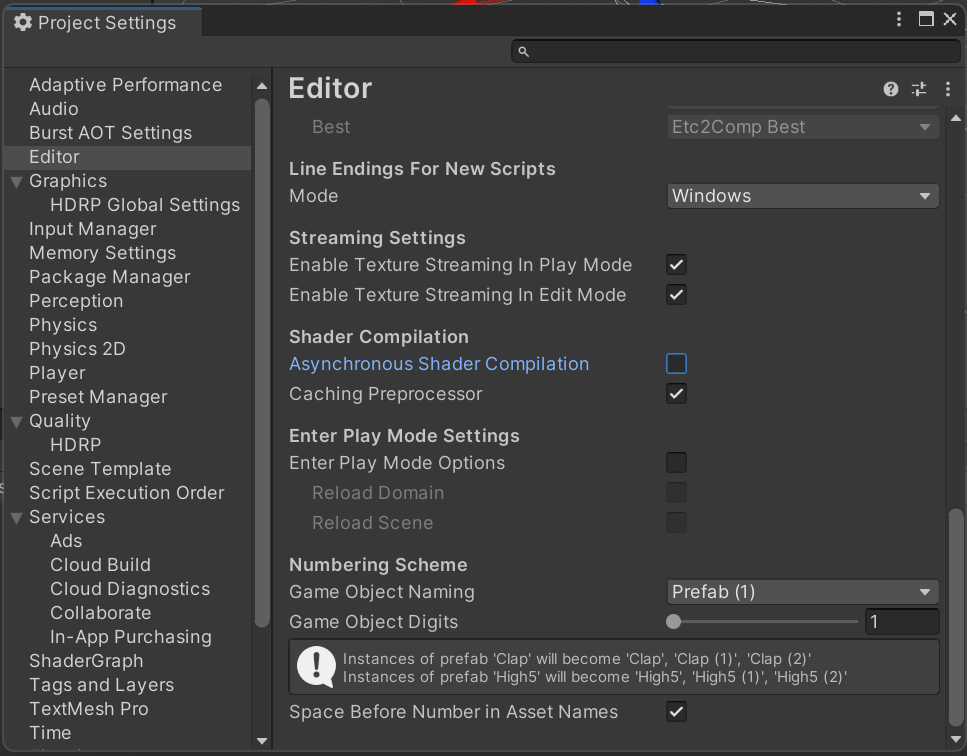Screen dimensions: 967x756
Task: Click the gear icon on Project Settings tab
Action: 23,23
